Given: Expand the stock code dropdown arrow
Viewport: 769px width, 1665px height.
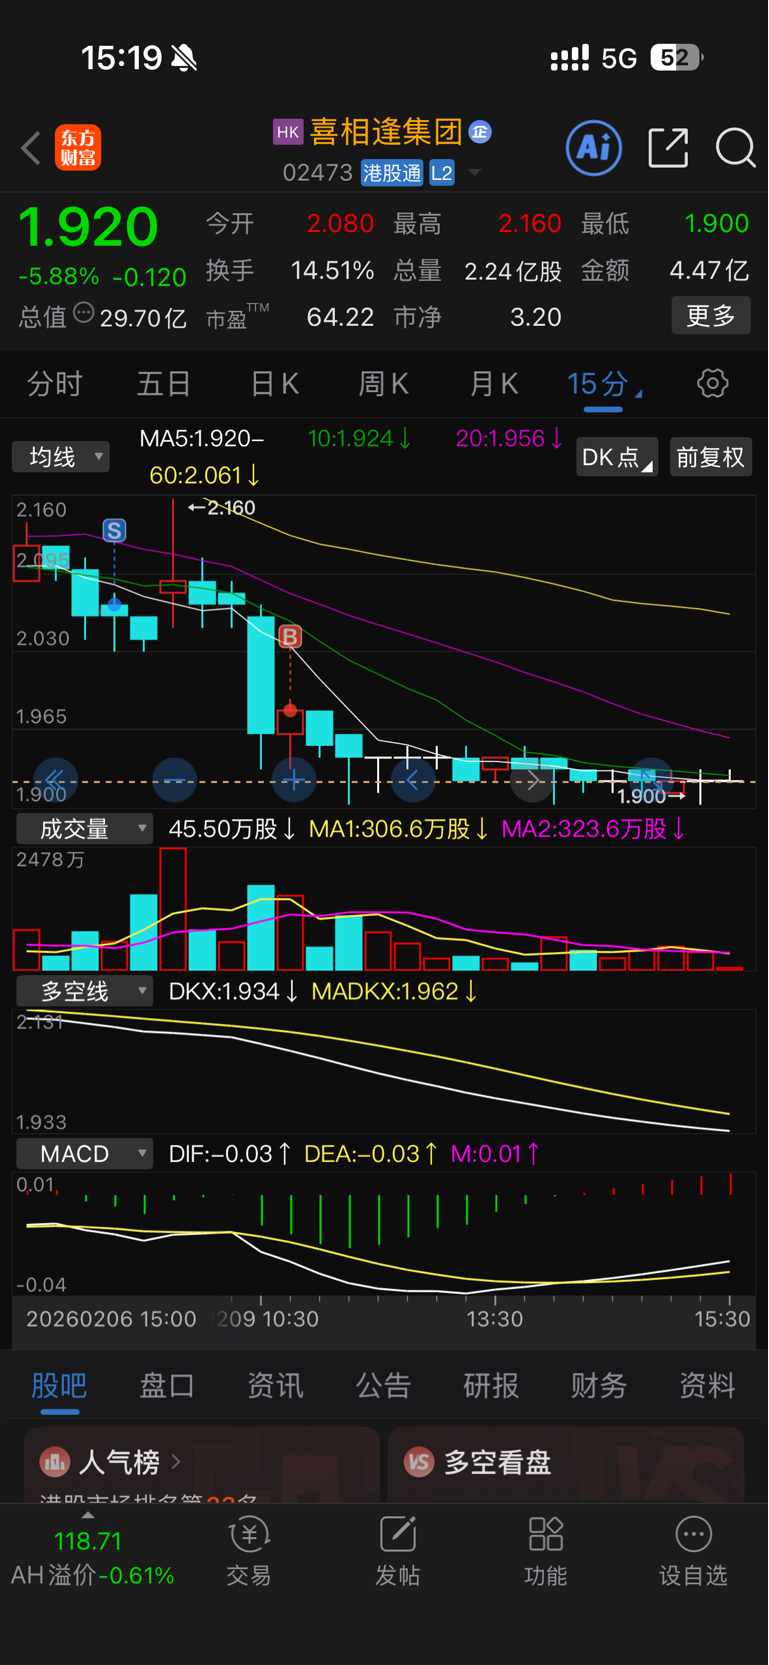Looking at the screenshot, I should coord(475,173).
